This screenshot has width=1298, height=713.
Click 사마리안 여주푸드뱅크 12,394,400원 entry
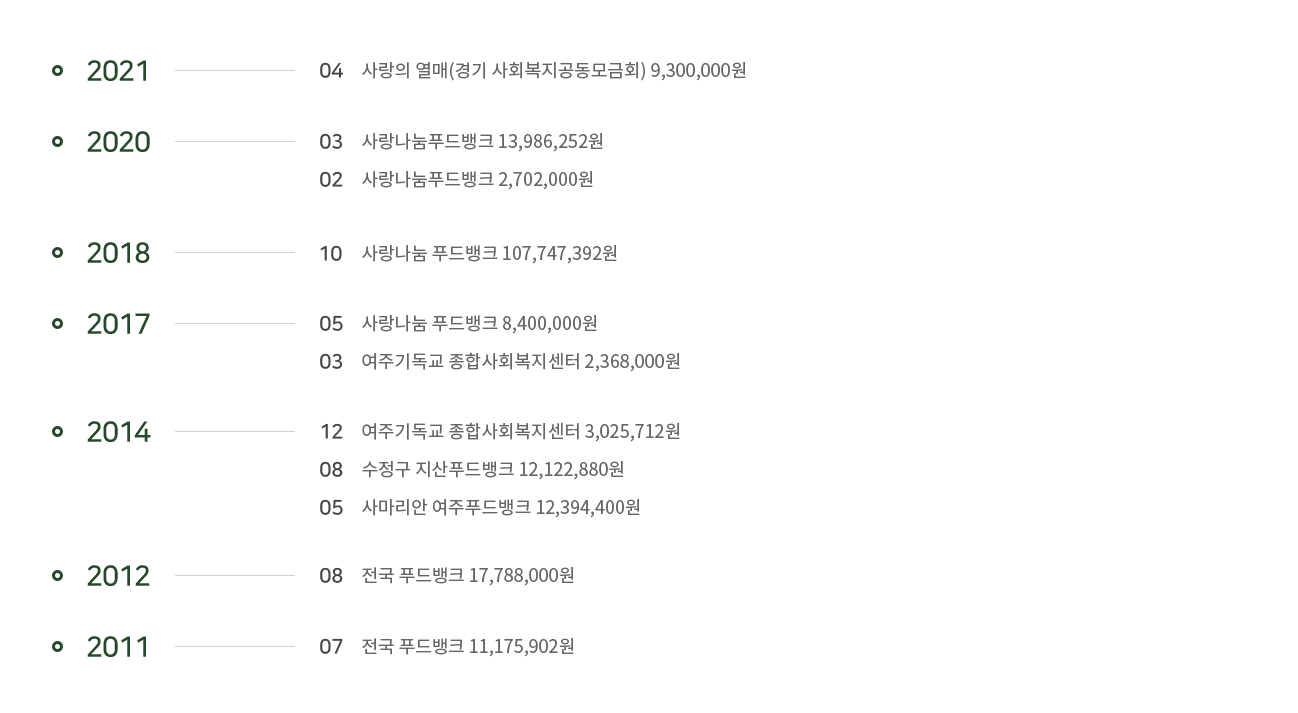(x=501, y=507)
